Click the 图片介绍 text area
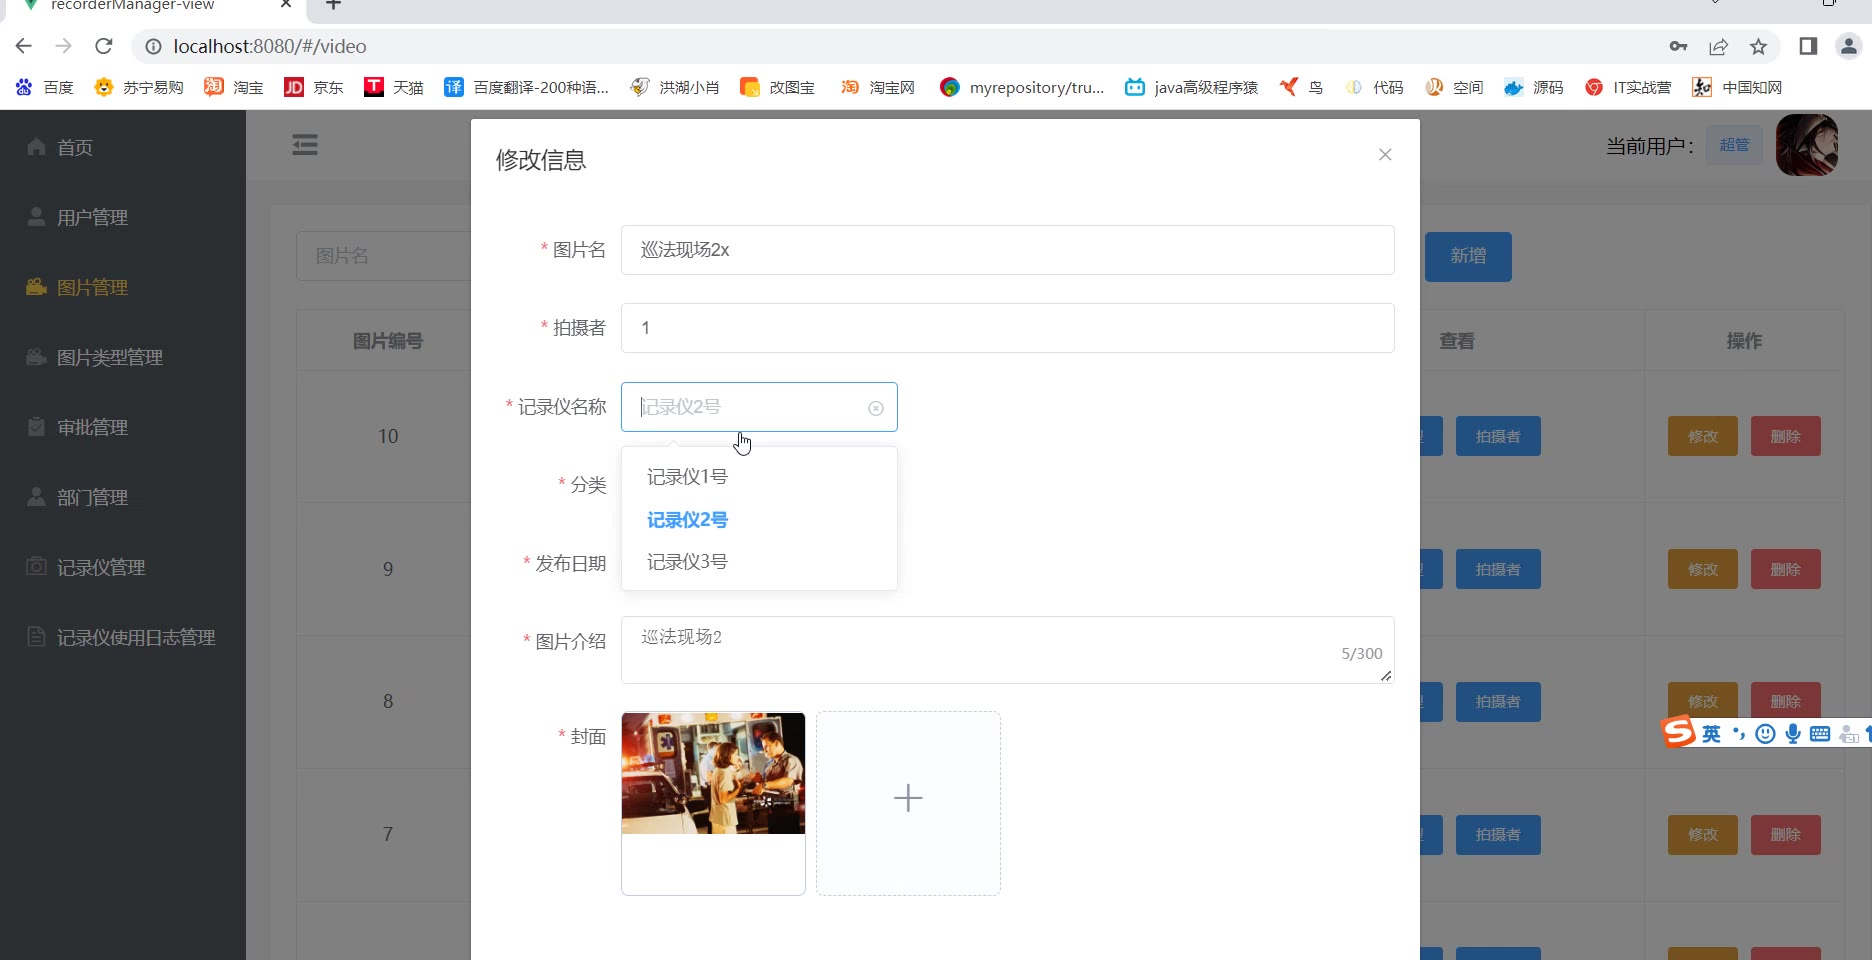Screen dimensions: 1872x960 click(x=1007, y=650)
